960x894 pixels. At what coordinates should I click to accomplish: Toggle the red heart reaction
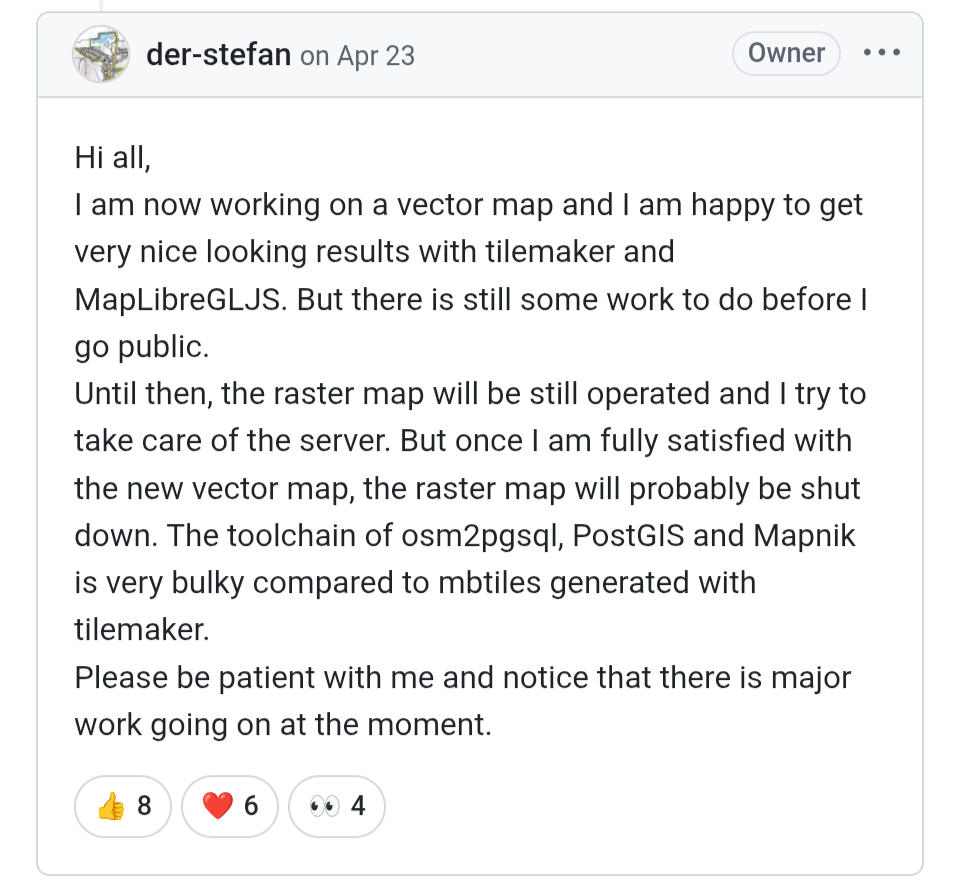(x=230, y=806)
